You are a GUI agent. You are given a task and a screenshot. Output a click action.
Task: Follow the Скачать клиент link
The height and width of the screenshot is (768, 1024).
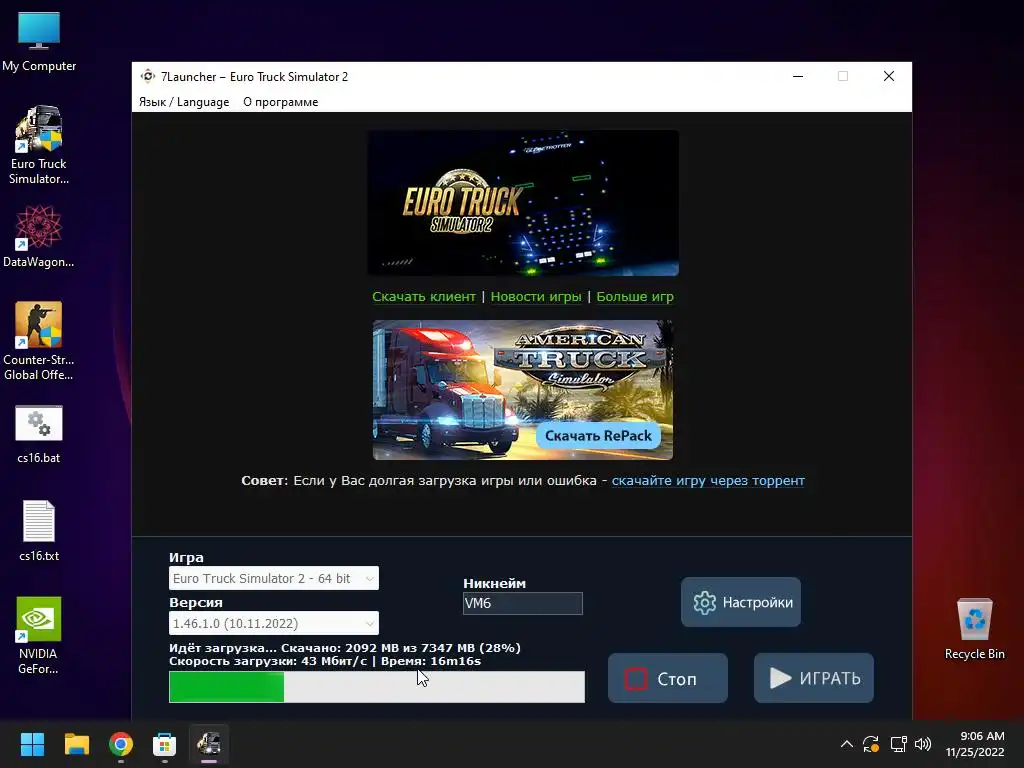pyautogui.click(x=424, y=296)
